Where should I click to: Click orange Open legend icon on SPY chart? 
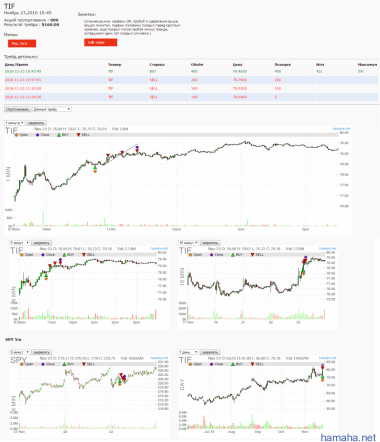click(x=22, y=364)
